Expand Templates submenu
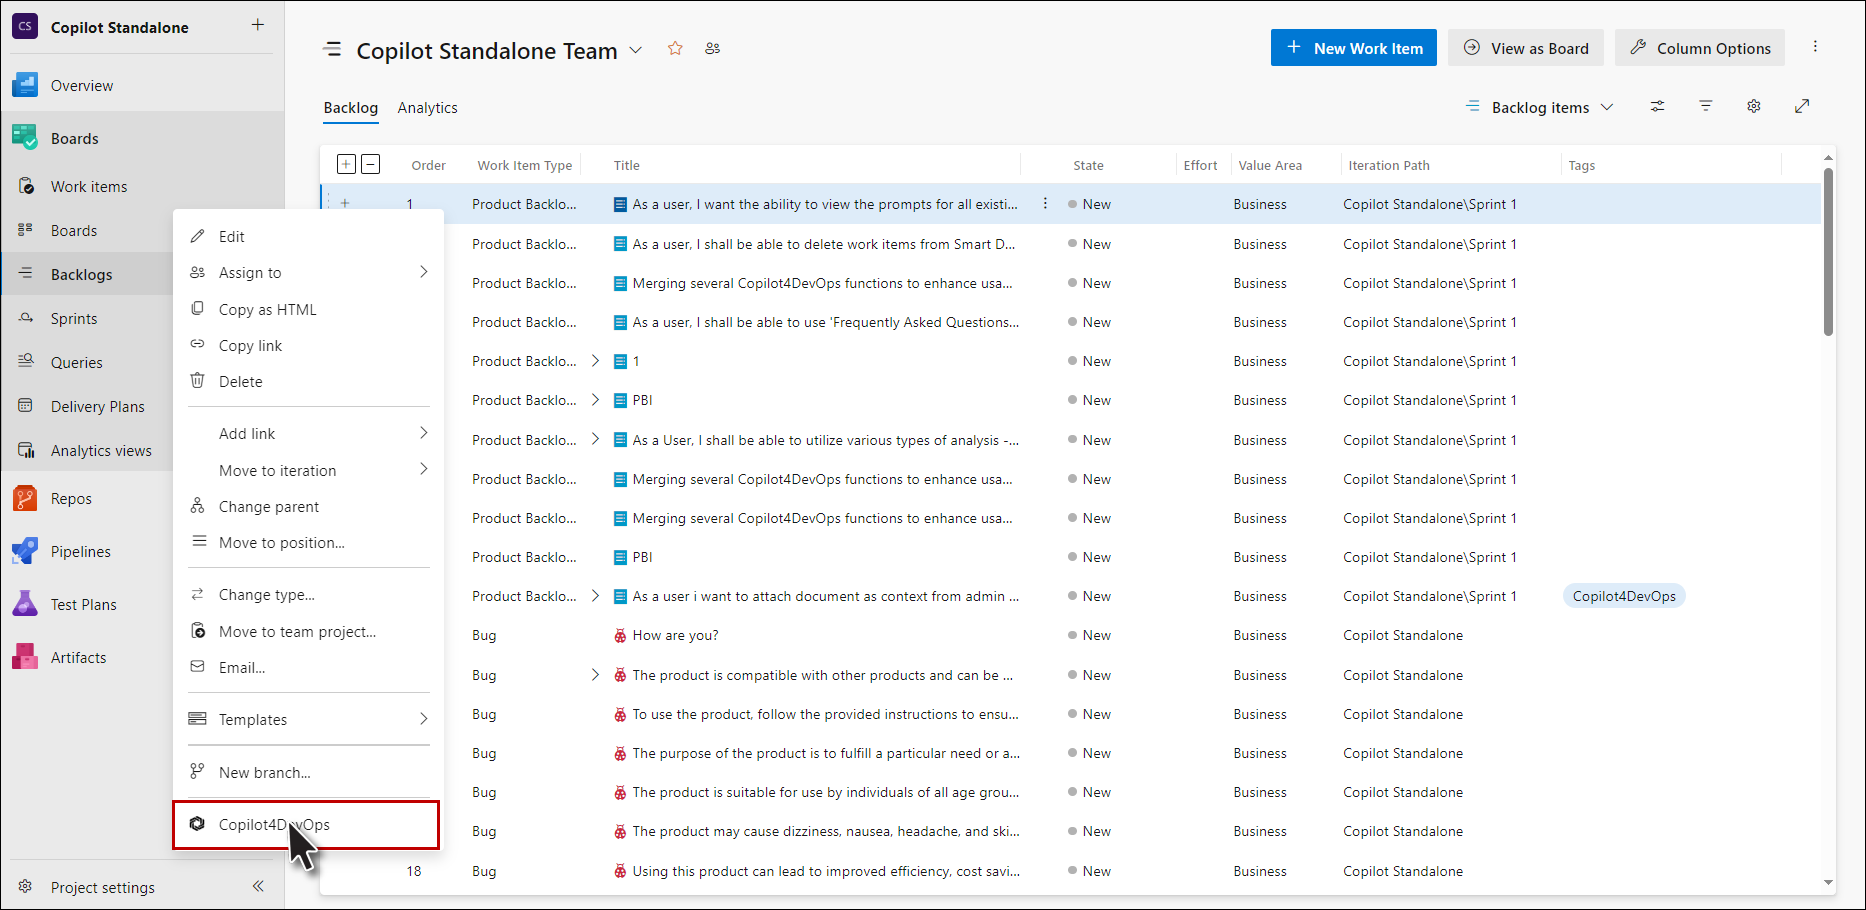Image resolution: width=1866 pixels, height=910 pixels. (x=424, y=719)
